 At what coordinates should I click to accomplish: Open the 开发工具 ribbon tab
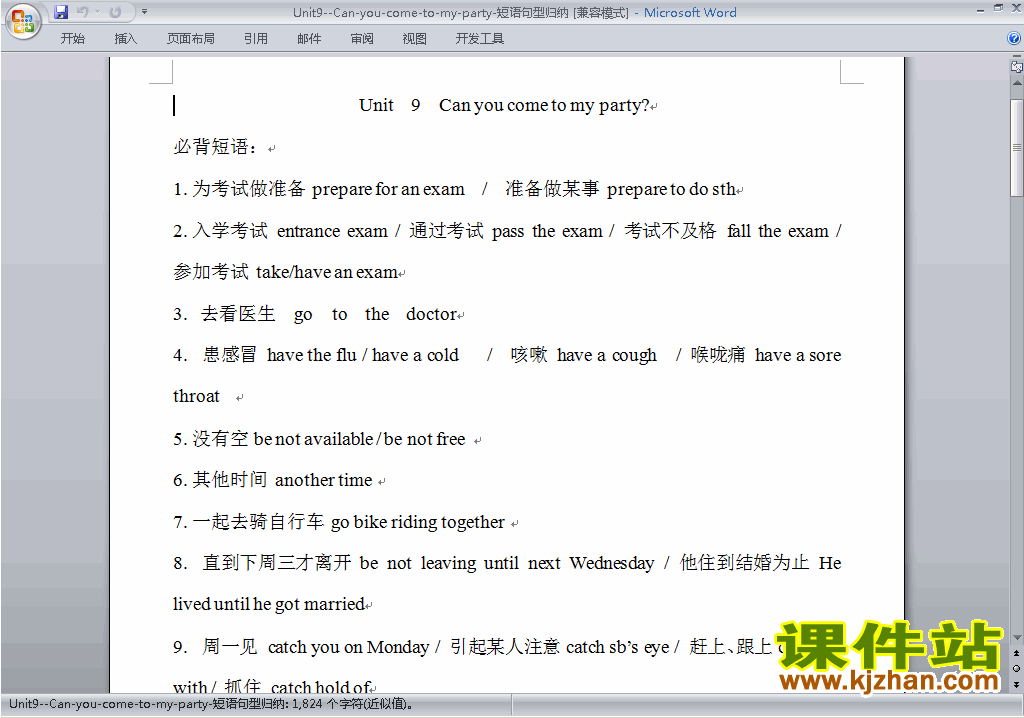(x=479, y=39)
